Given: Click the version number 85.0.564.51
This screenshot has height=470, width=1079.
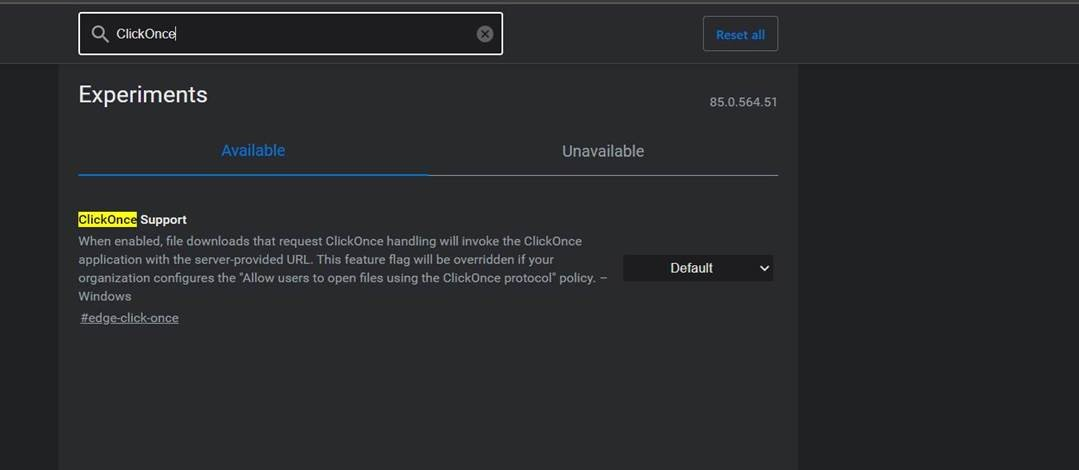Looking at the screenshot, I should [743, 102].
